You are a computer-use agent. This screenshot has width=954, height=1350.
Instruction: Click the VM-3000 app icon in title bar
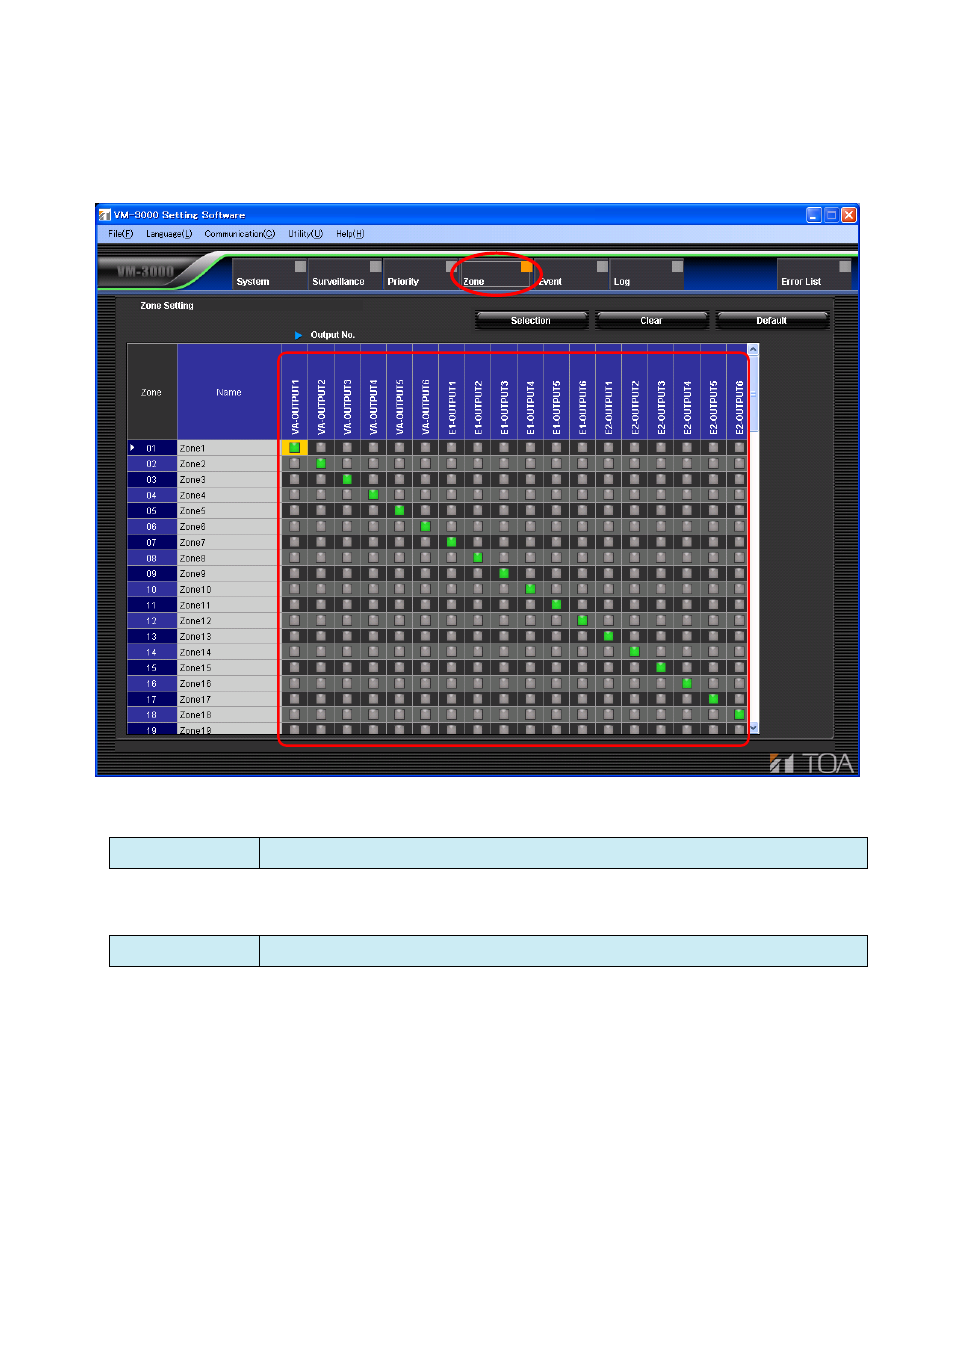[105, 214]
